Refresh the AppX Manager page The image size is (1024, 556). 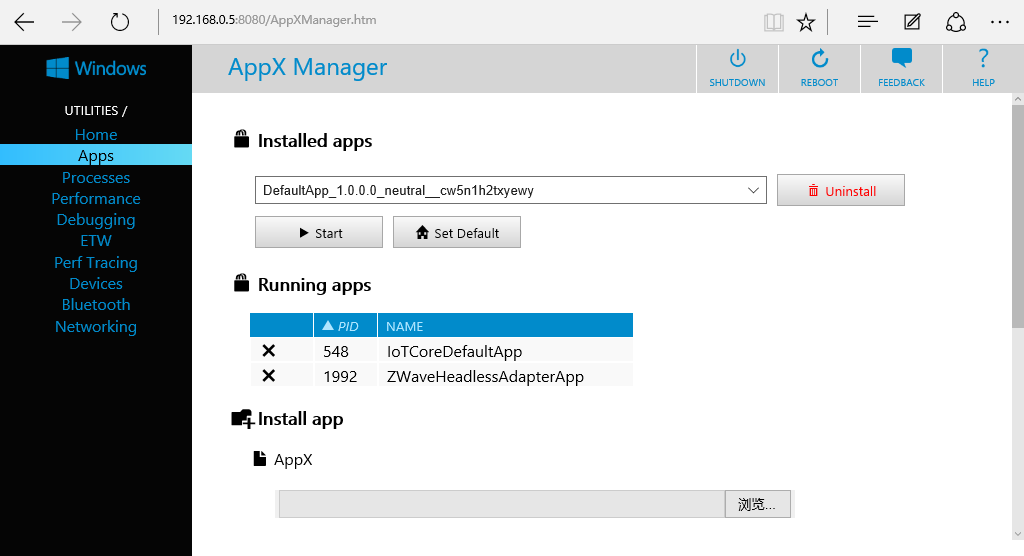pyautogui.click(x=120, y=22)
